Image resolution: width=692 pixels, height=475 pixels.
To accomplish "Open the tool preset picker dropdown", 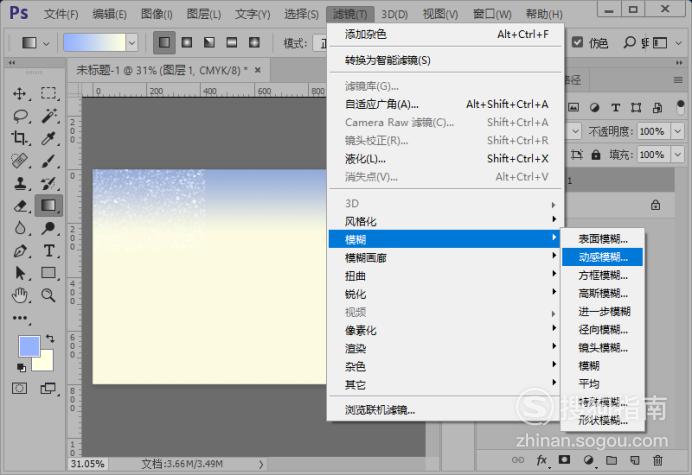I will [x=46, y=43].
